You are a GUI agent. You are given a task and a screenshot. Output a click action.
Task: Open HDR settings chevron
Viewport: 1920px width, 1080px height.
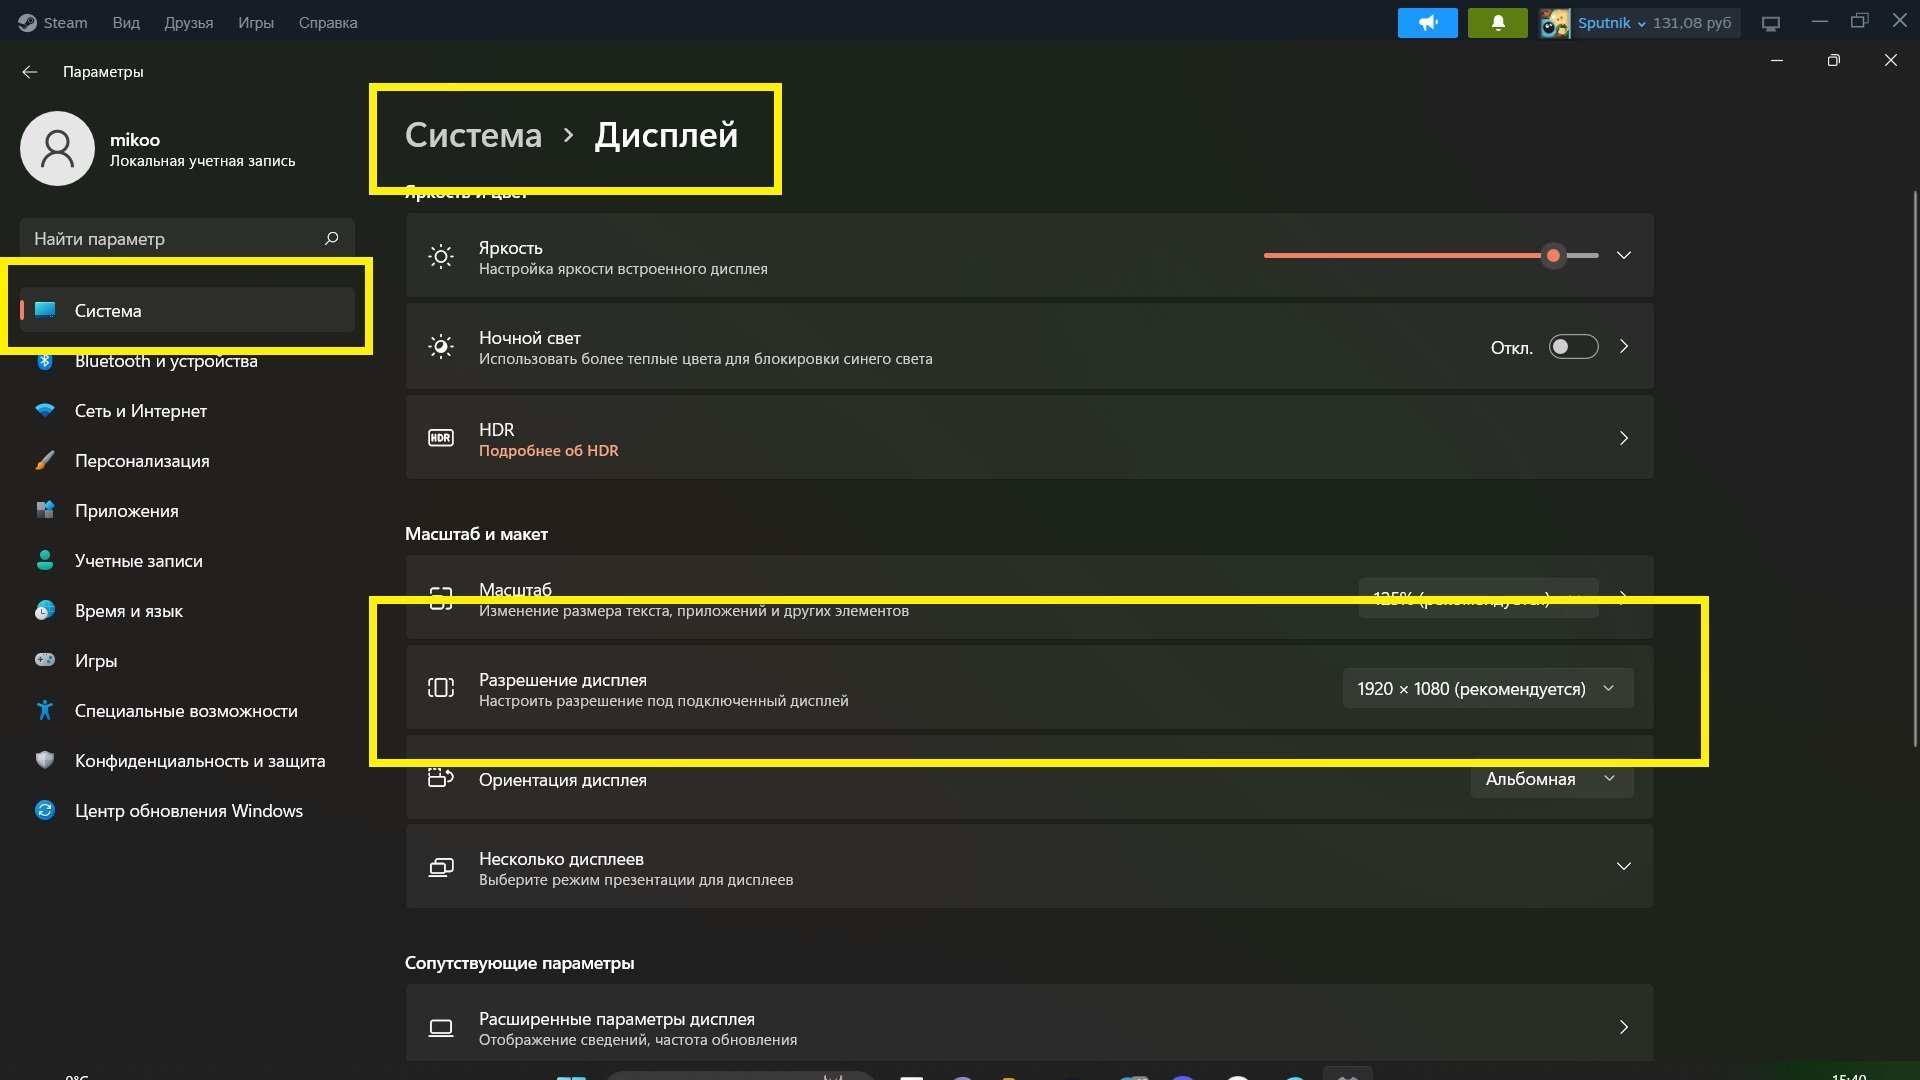point(1624,438)
